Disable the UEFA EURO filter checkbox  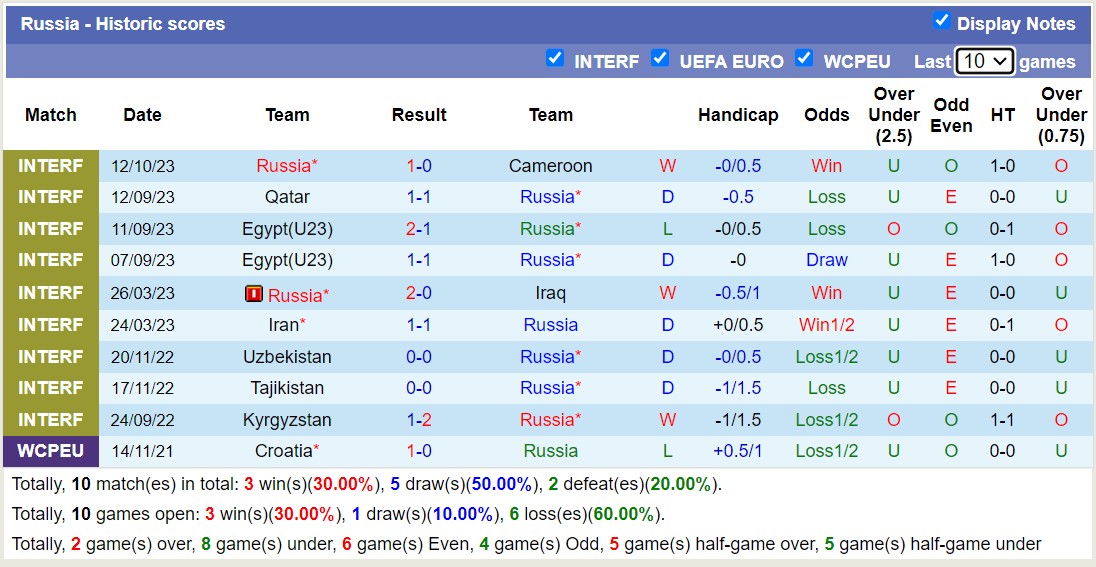click(x=660, y=58)
